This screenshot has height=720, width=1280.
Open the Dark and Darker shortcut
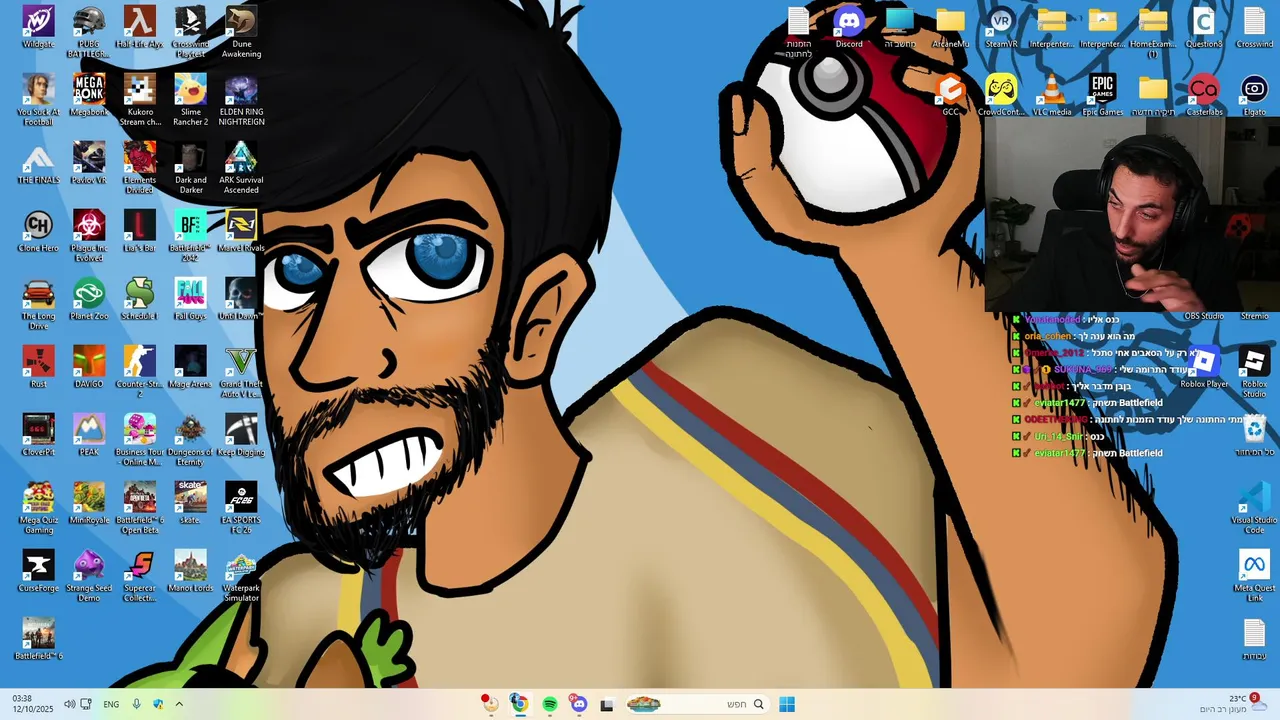tap(190, 167)
